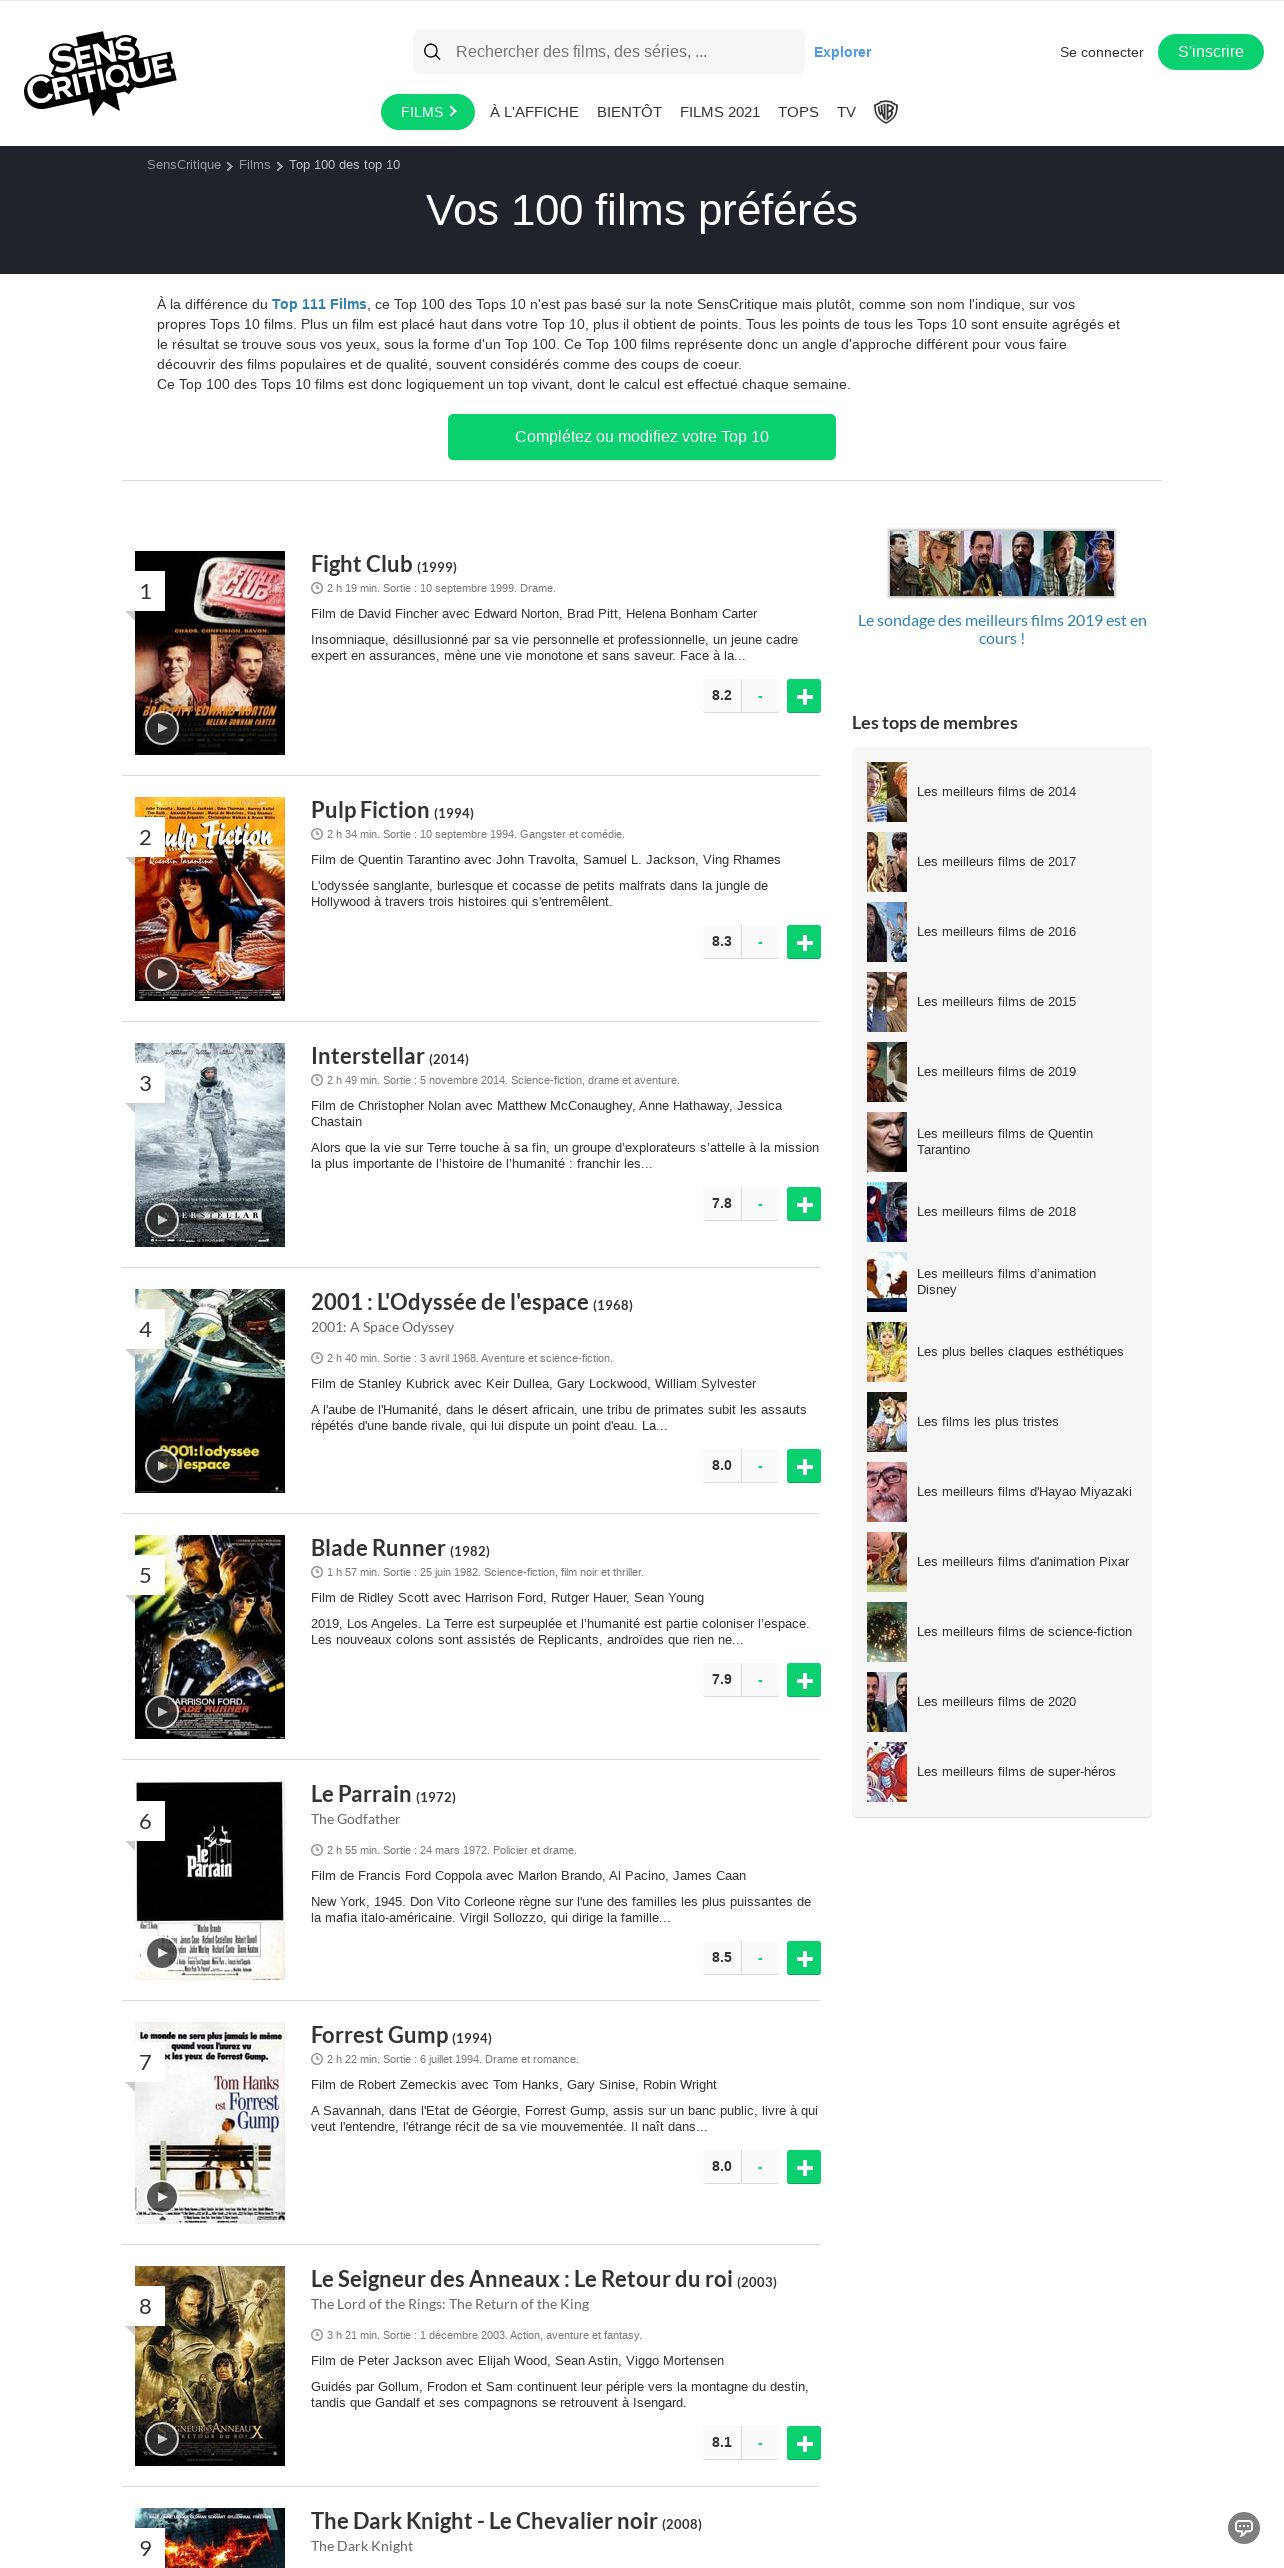Click the SensCritique logo

click(x=100, y=72)
